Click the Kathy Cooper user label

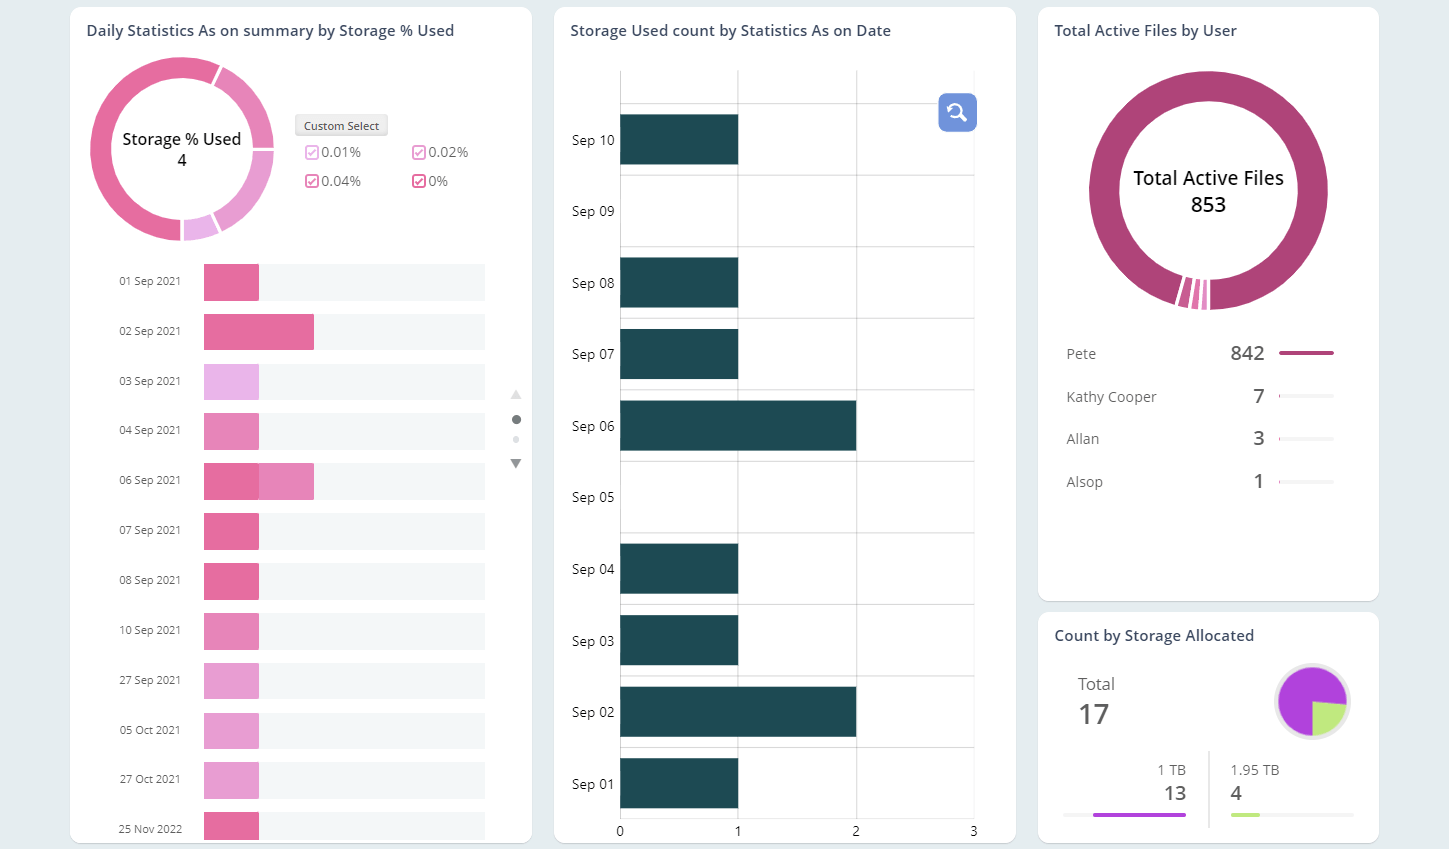point(1111,397)
